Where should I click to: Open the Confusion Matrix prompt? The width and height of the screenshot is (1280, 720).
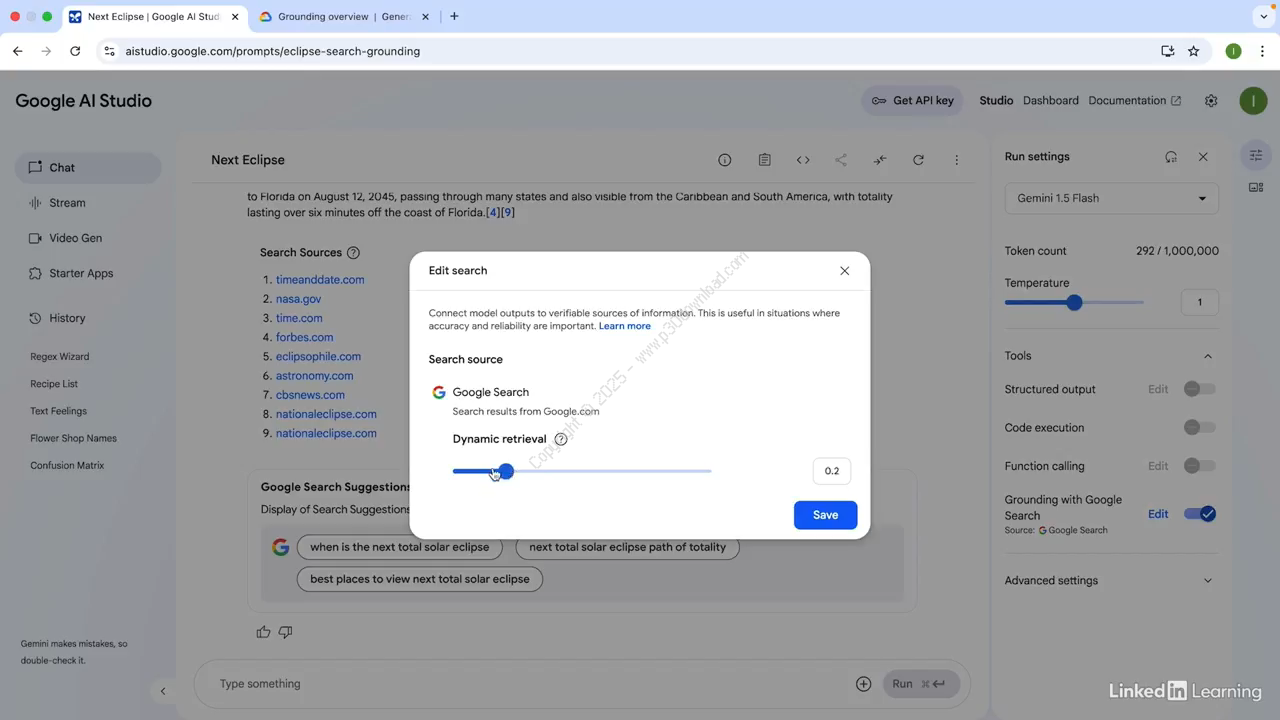click(x=67, y=465)
